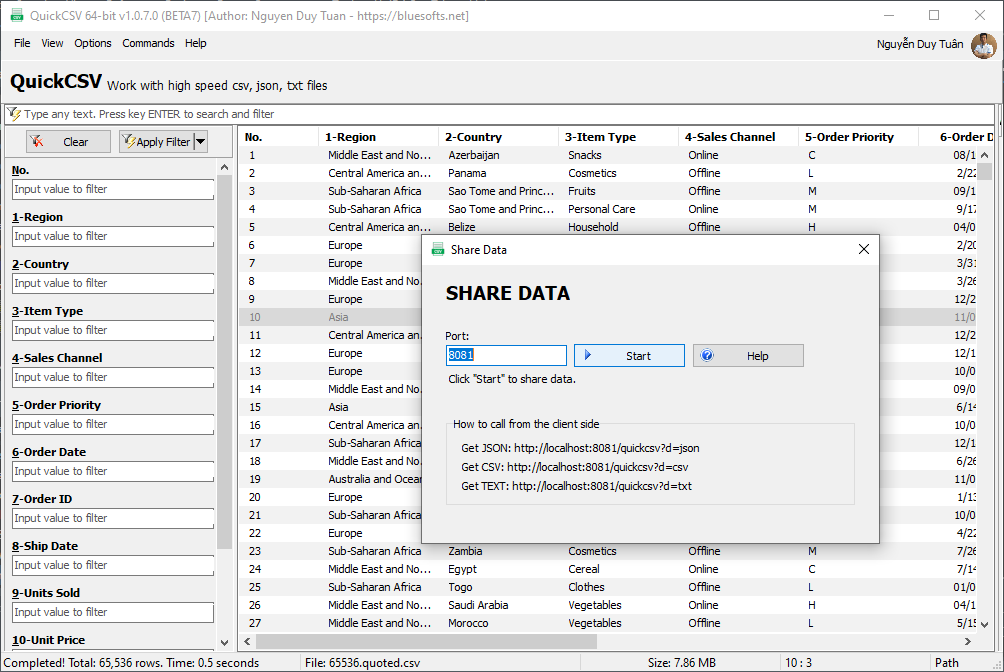Sort by the 3-Item Type column header
Screen dimensions: 1004x672
point(618,137)
